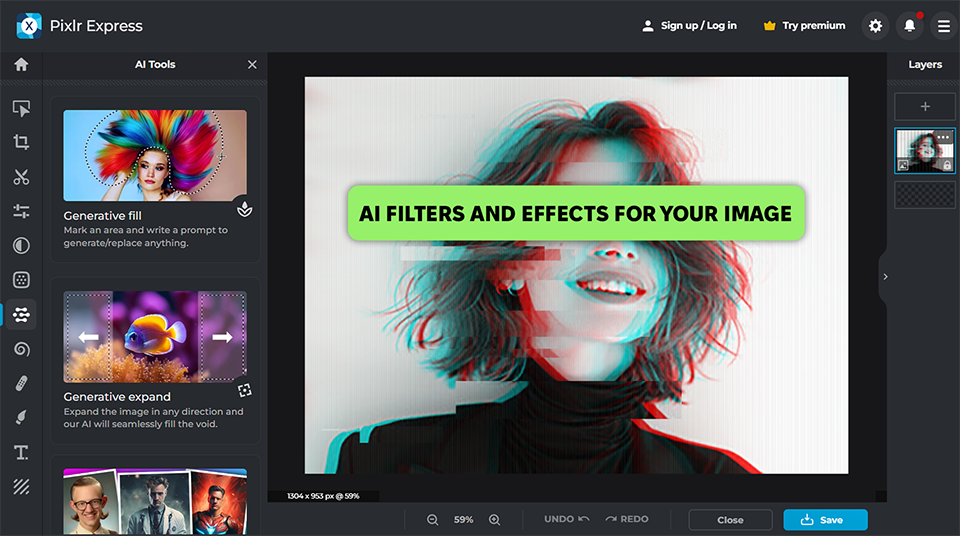Image resolution: width=960 pixels, height=536 pixels.
Task: Select the Heal bandage tool
Action: point(21,383)
